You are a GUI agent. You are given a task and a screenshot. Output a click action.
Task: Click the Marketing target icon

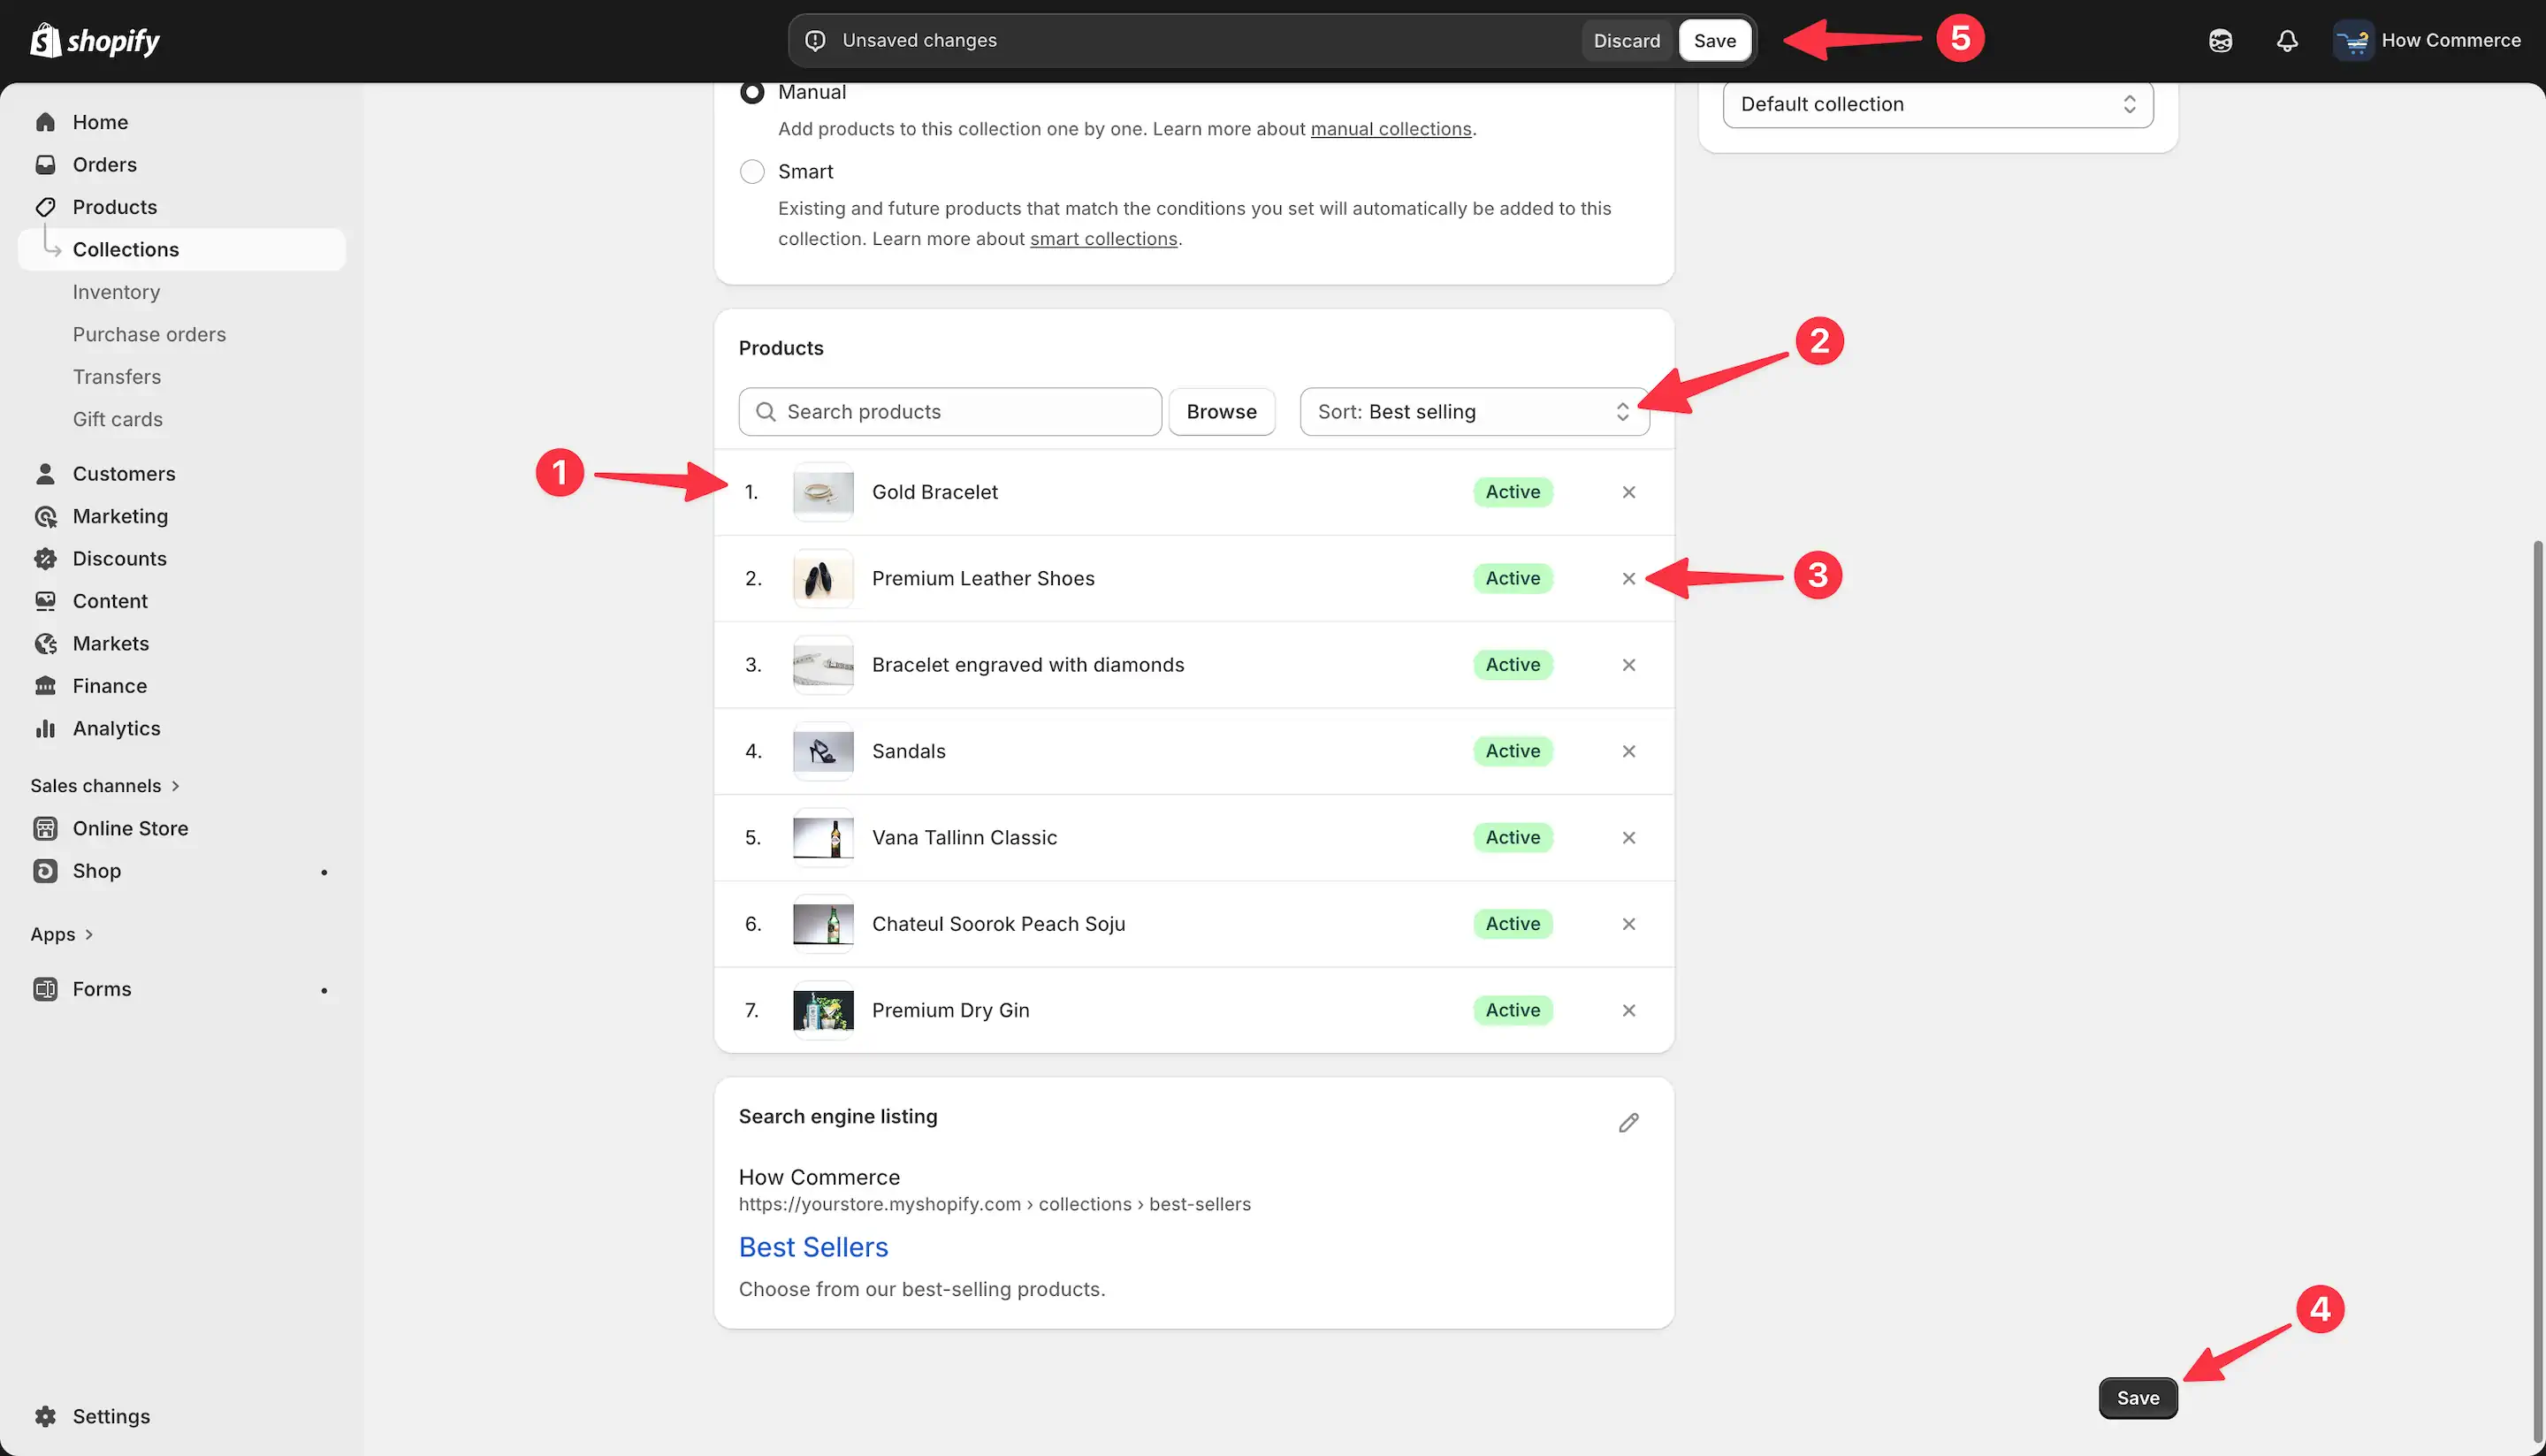tap(45, 516)
